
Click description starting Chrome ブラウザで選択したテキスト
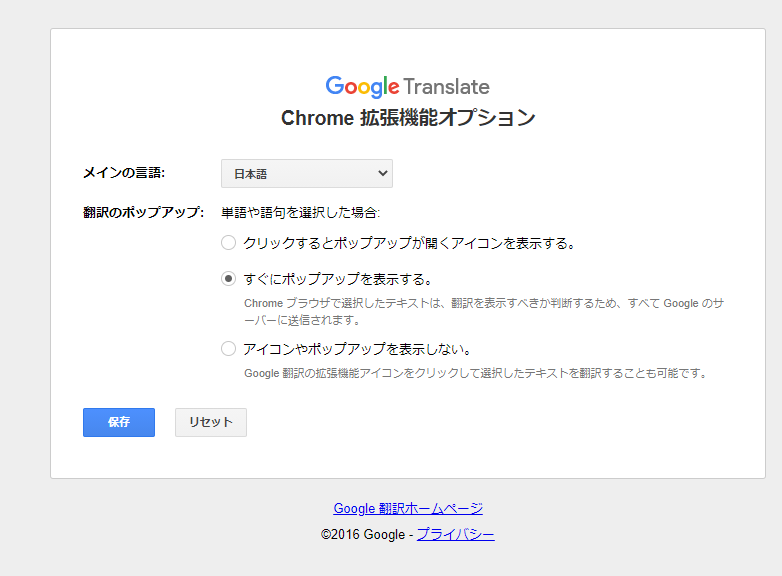point(484,312)
